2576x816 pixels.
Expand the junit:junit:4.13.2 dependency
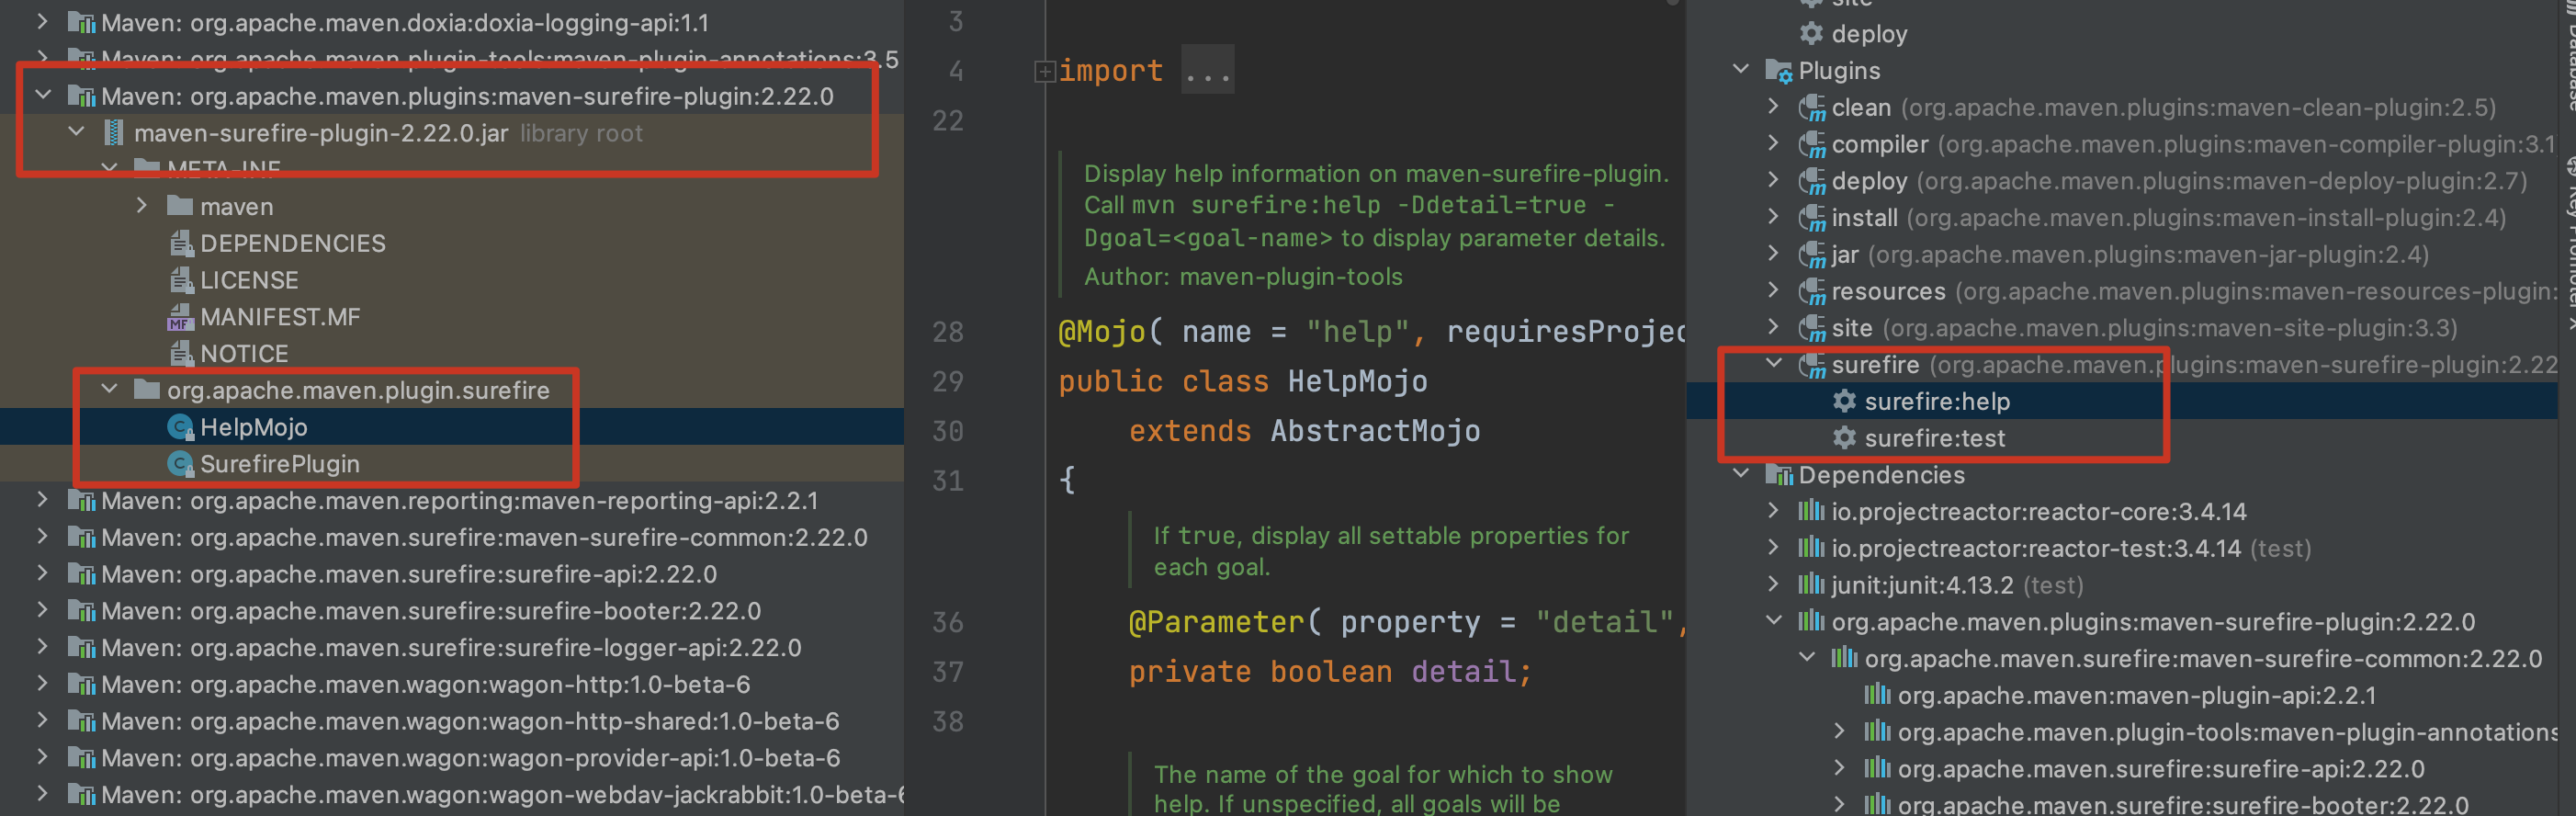(1773, 584)
